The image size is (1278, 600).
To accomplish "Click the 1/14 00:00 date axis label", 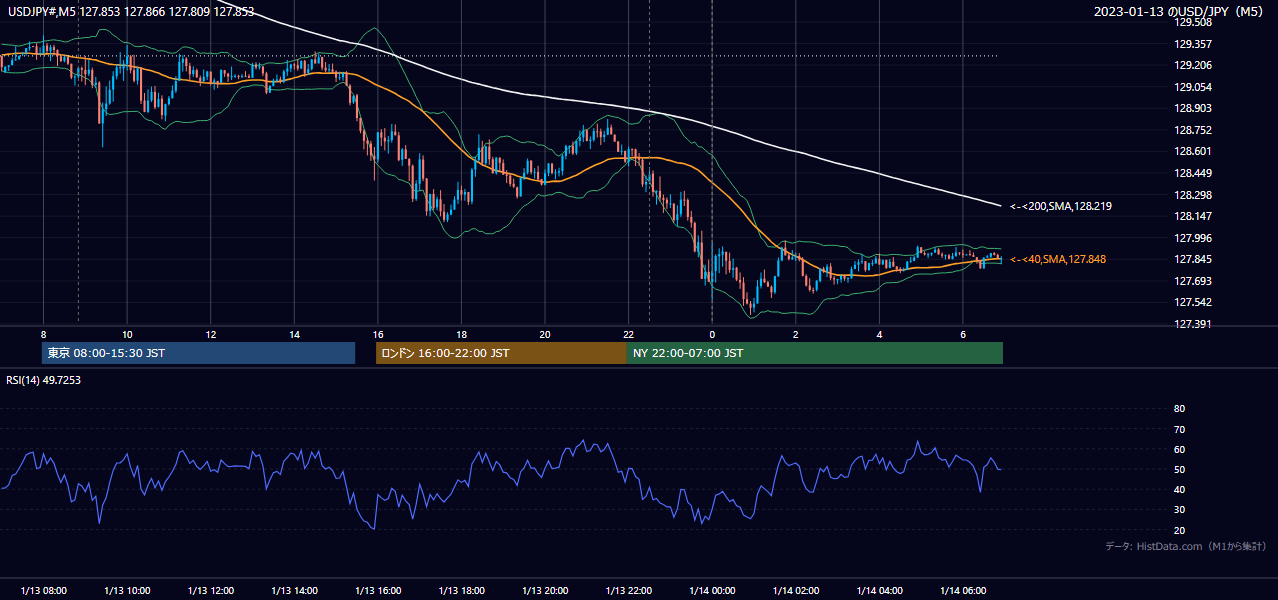I will [x=712, y=591].
